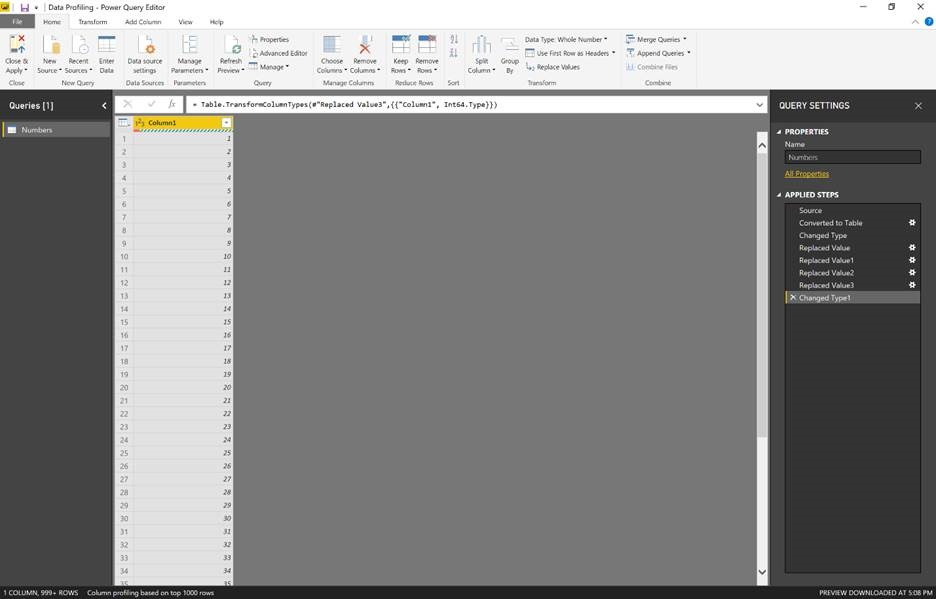Click the query Name input field
This screenshot has width=936, height=599.
(x=852, y=157)
